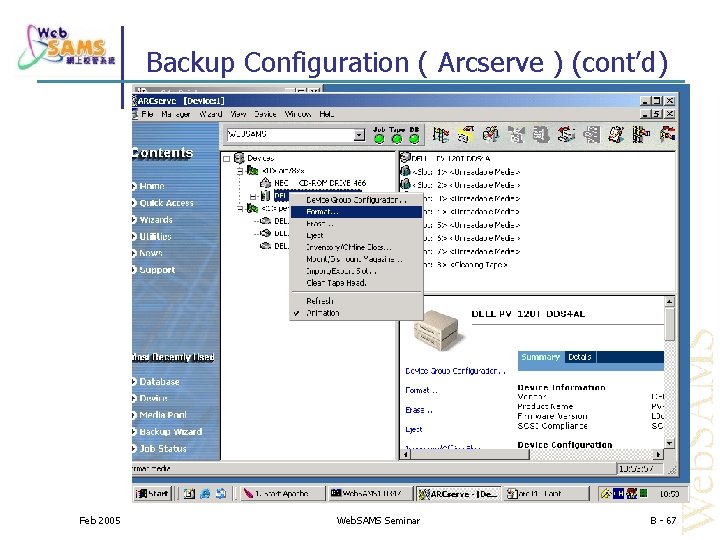
Task: Select the Devices root icon in the tree
Action: point(239,158)
